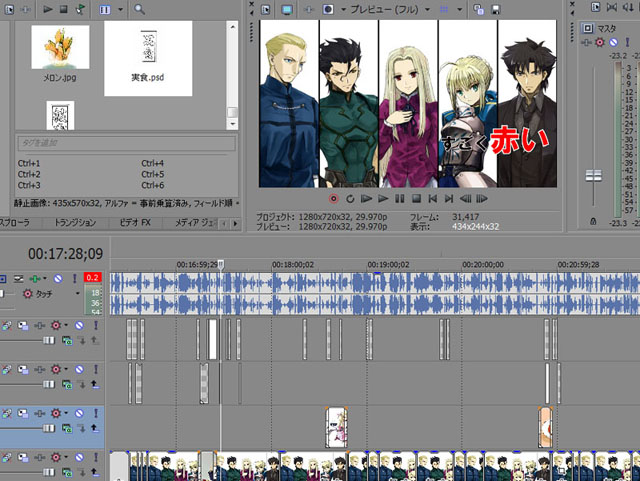
Task: Open audio track FX dropdown arrow
Action: (44, 278)
